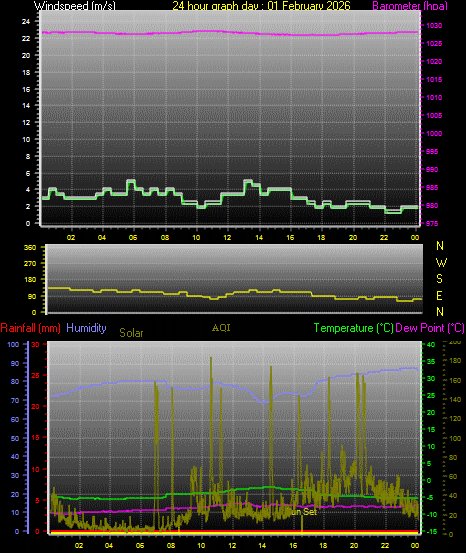Click the "Barometer (hpa)" axis title
This screenshot has width=466, height=553.
coord(410,6)
